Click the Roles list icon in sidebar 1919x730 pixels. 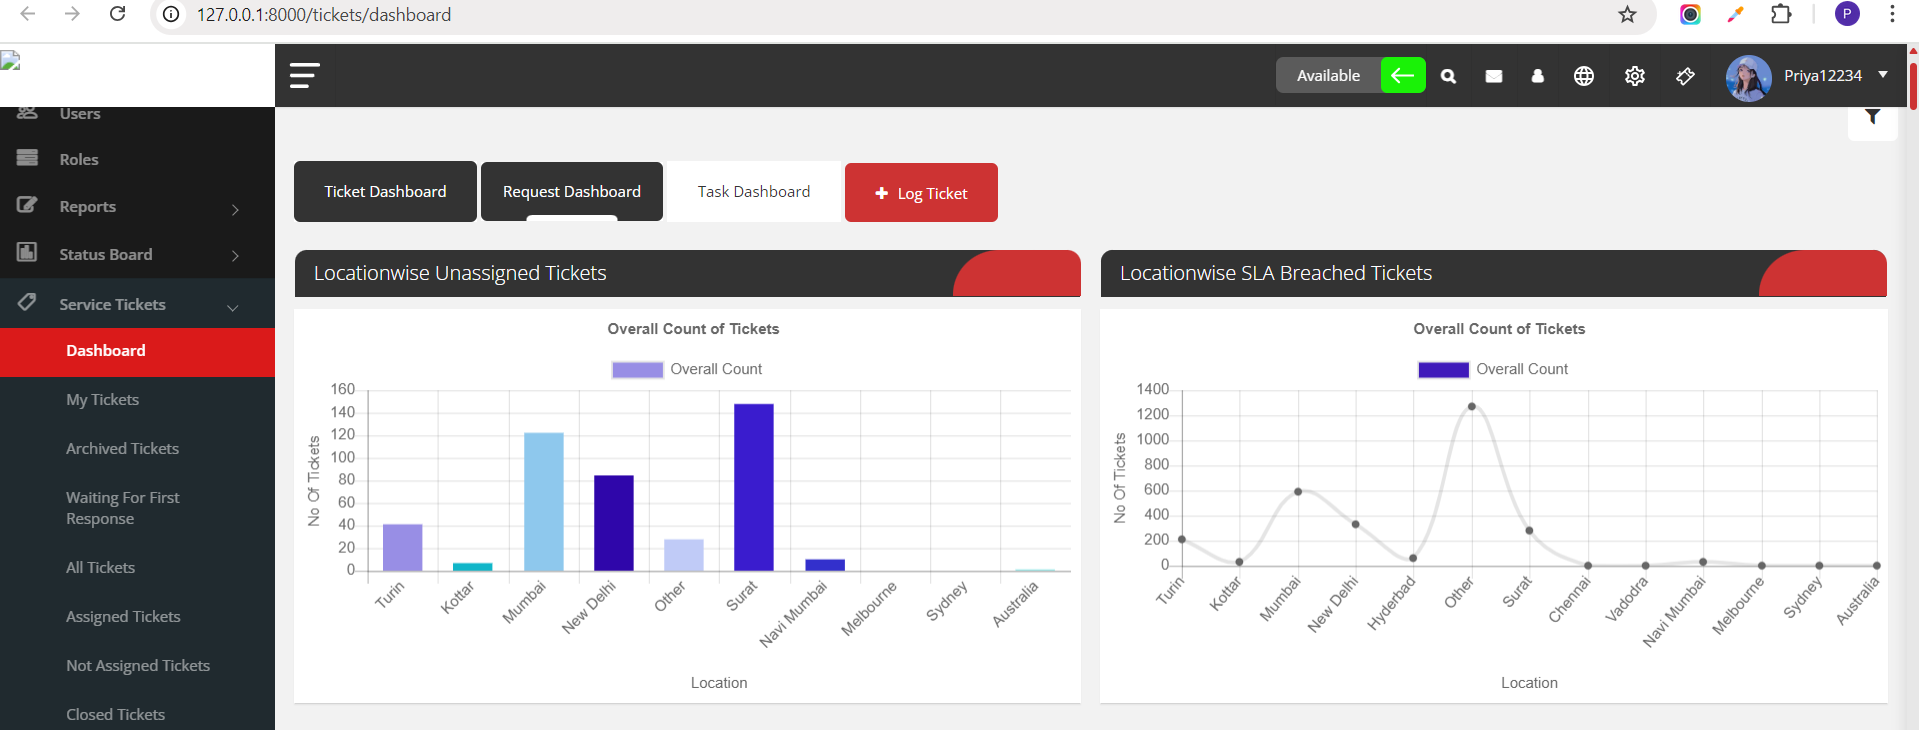coord(27,157)
